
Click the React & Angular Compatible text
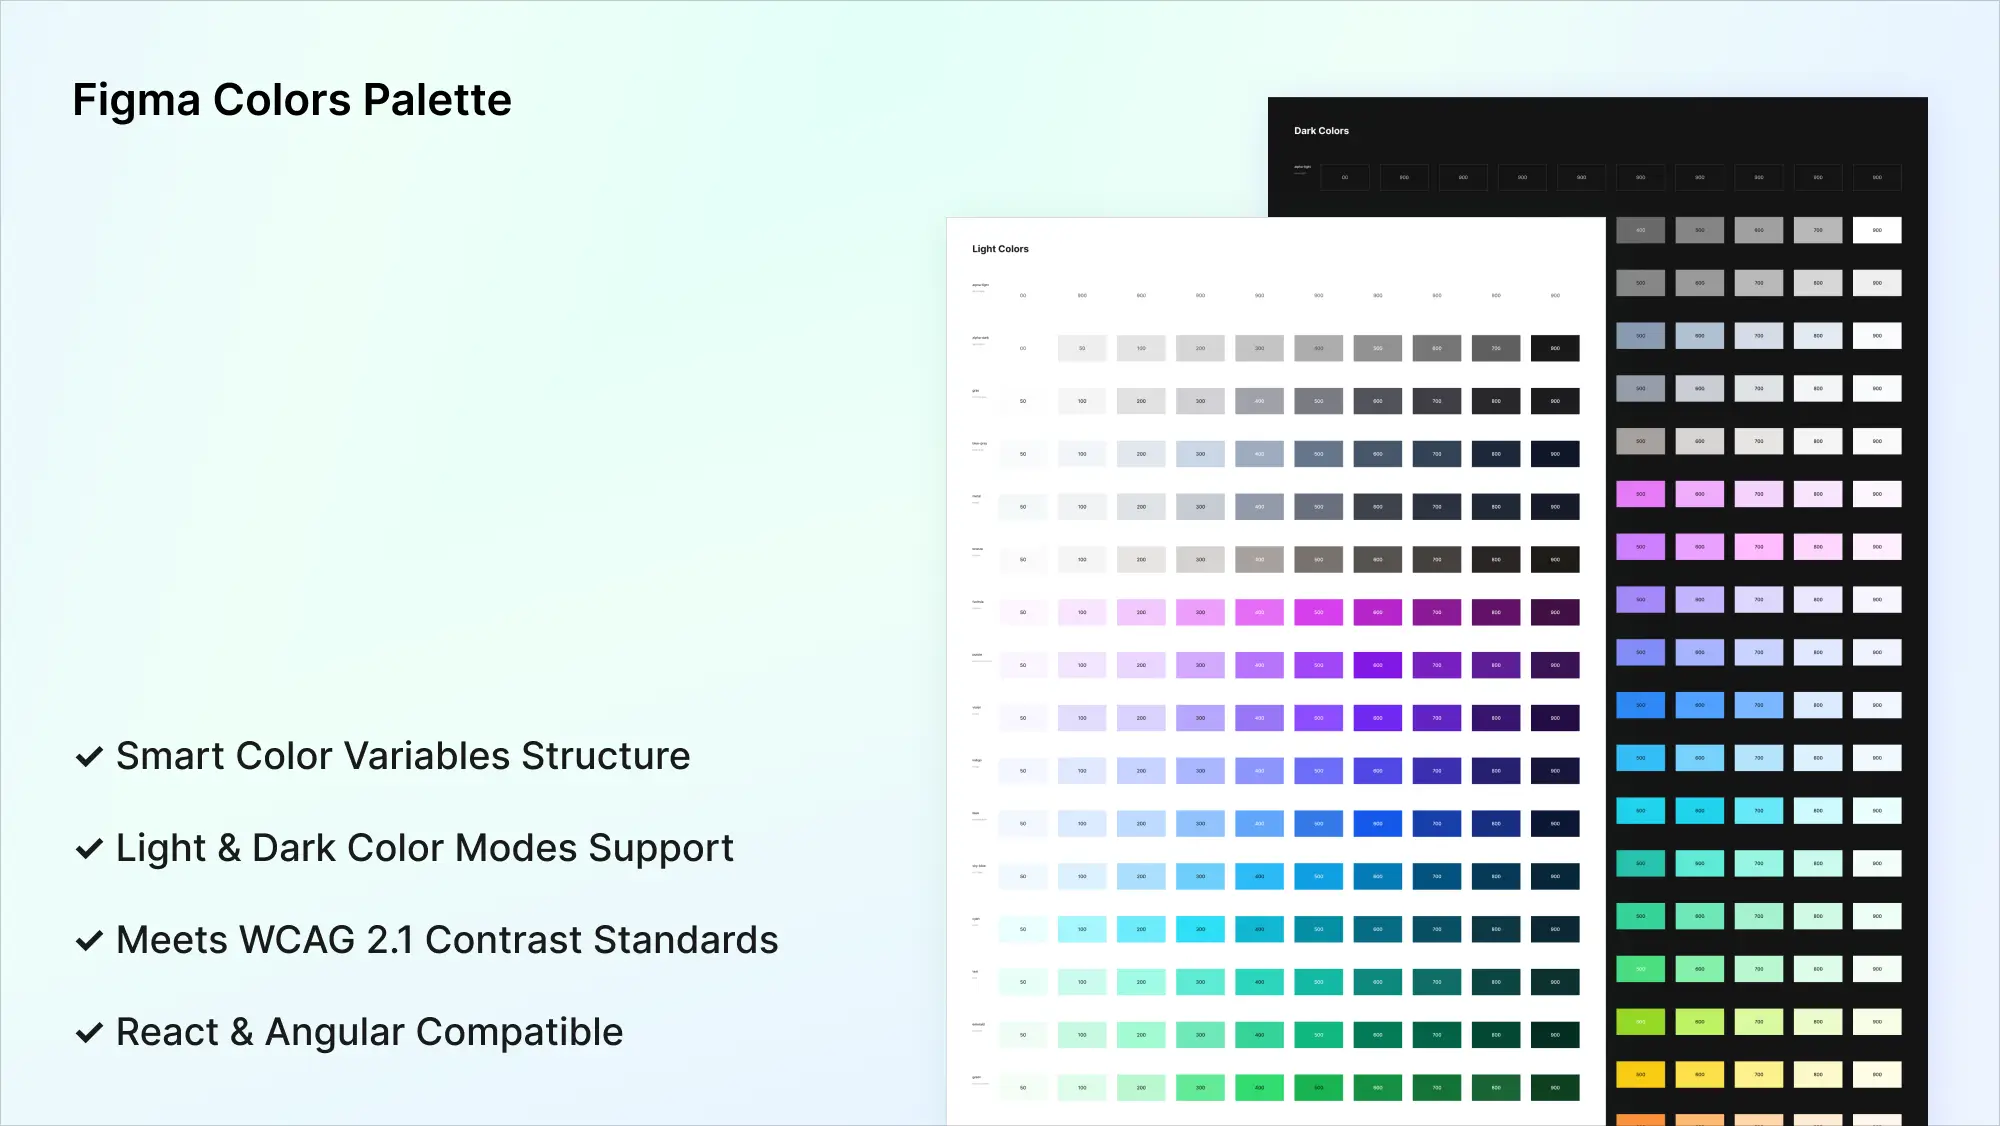click(370, 1032)
